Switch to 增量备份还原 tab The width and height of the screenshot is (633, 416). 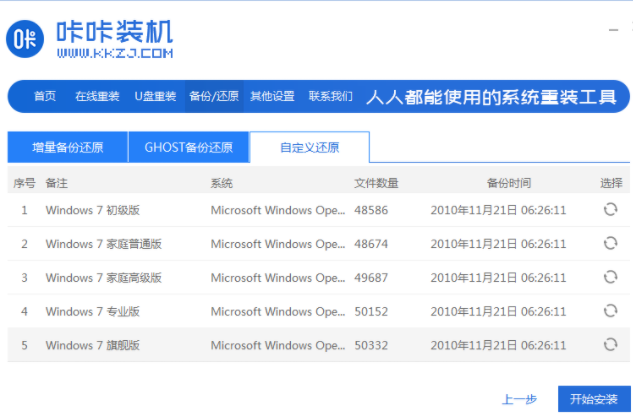tap(67, 147)
